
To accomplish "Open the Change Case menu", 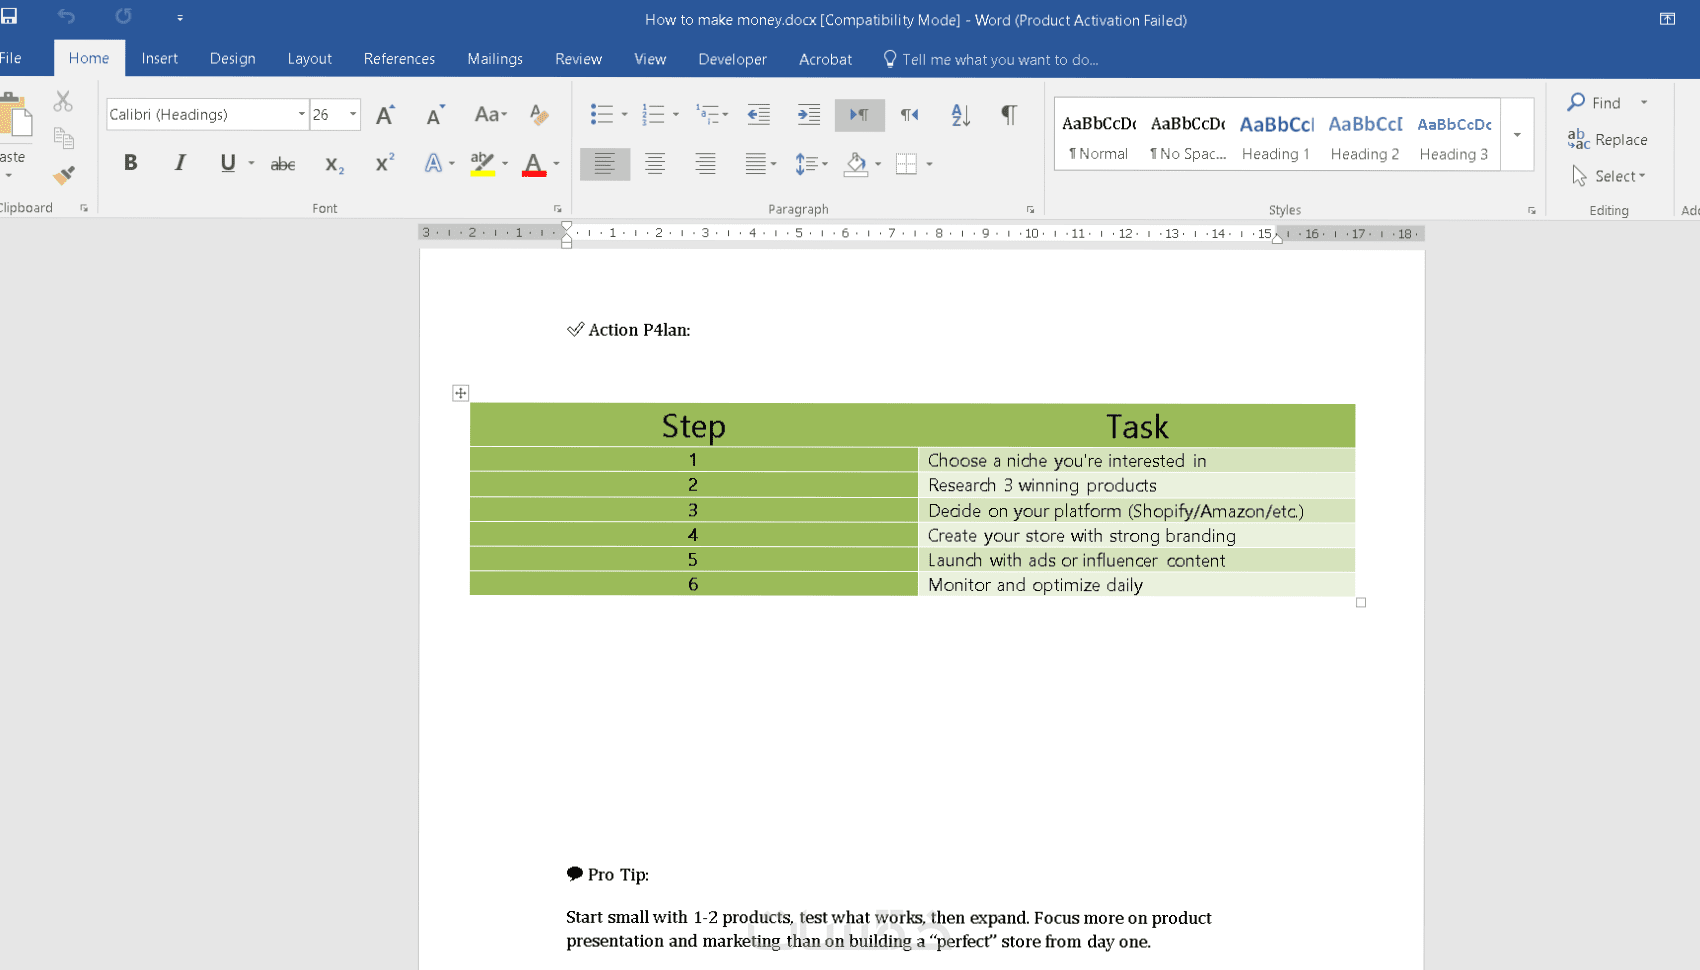I will (x=490, y=115).
